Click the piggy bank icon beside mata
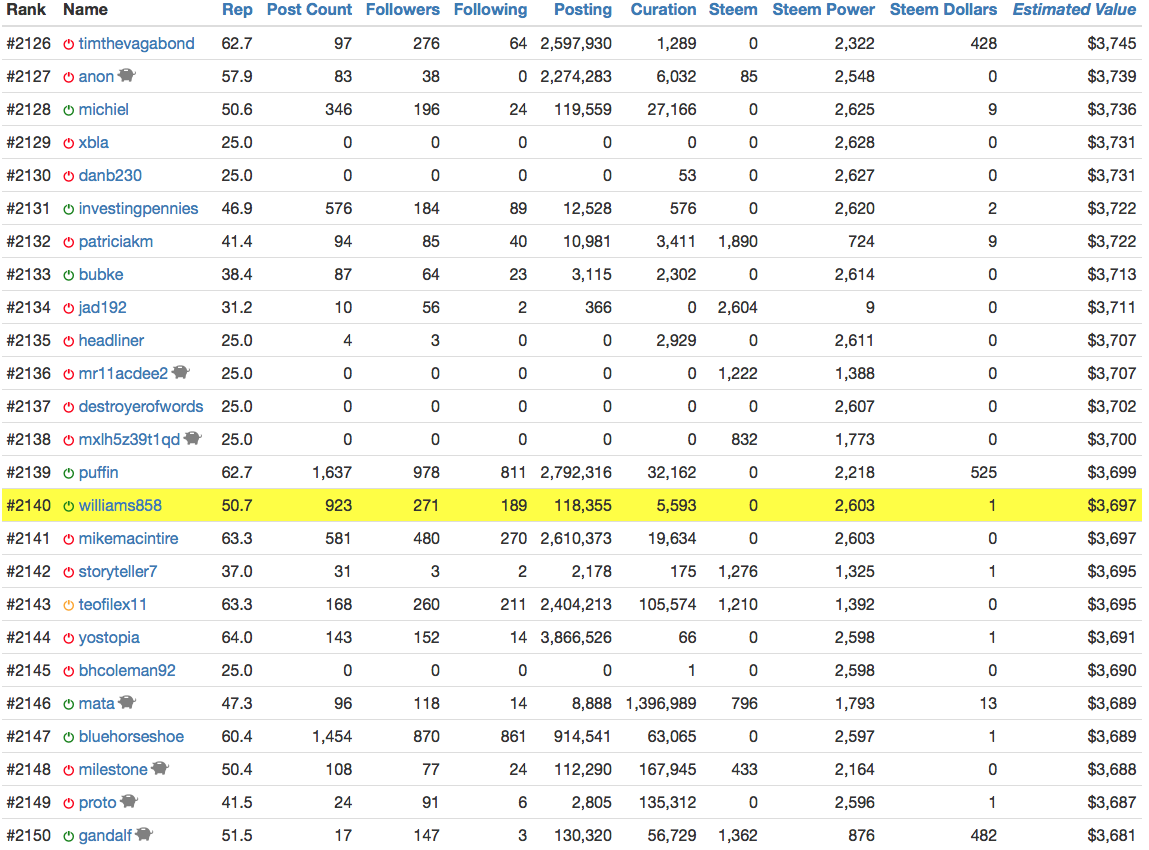Viewport: 1149px width, 850px height. (127, 702)
